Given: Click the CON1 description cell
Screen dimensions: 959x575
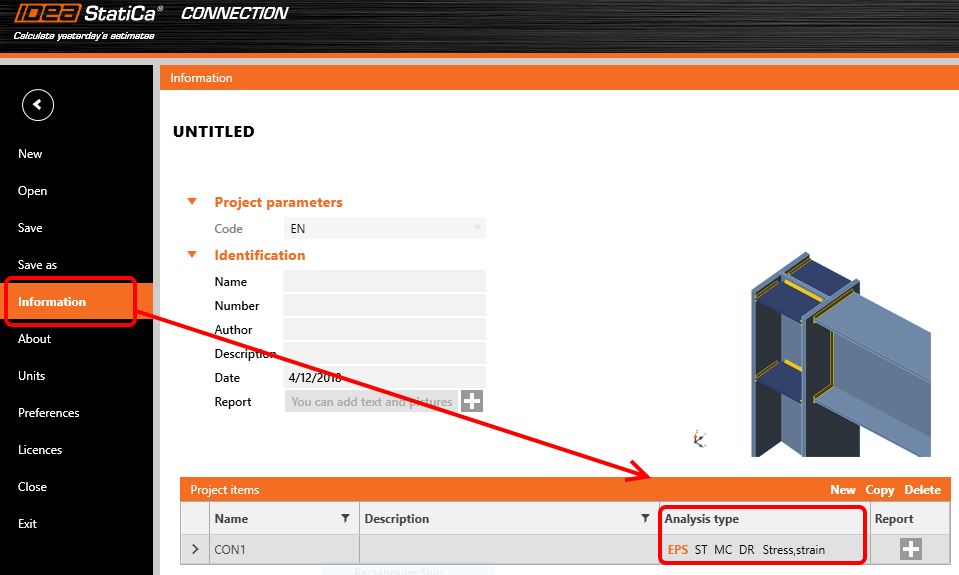Looking at the screenshot, I should (509, 549).
